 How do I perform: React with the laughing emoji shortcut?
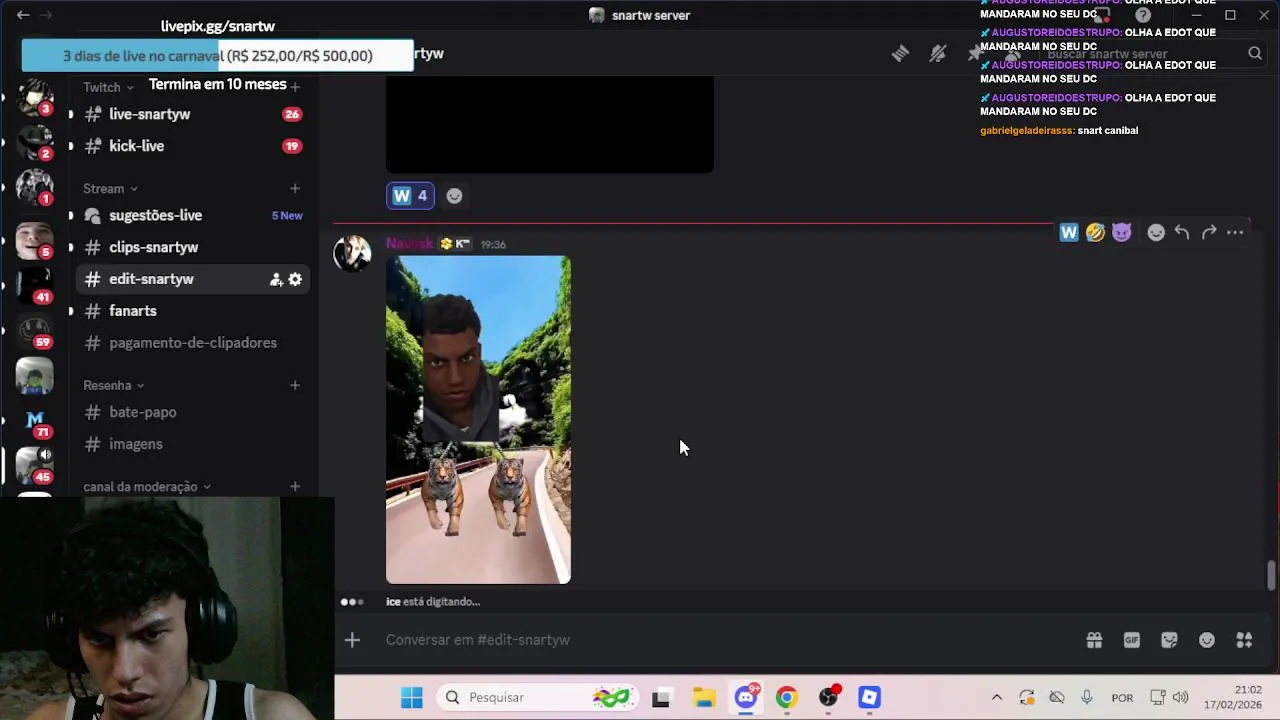[x=1095, y=232]
